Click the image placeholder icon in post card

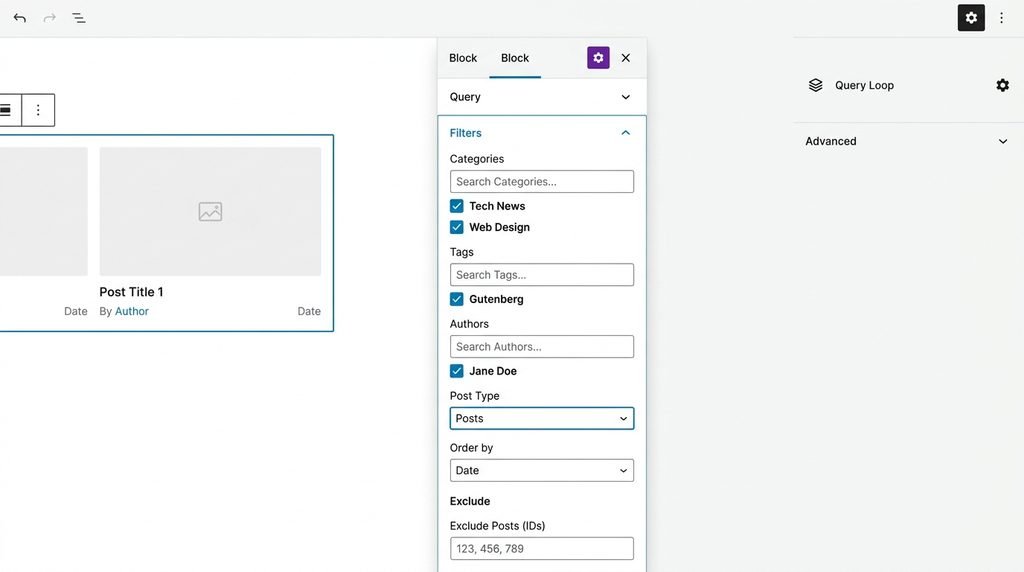click(x=210, y=212)
